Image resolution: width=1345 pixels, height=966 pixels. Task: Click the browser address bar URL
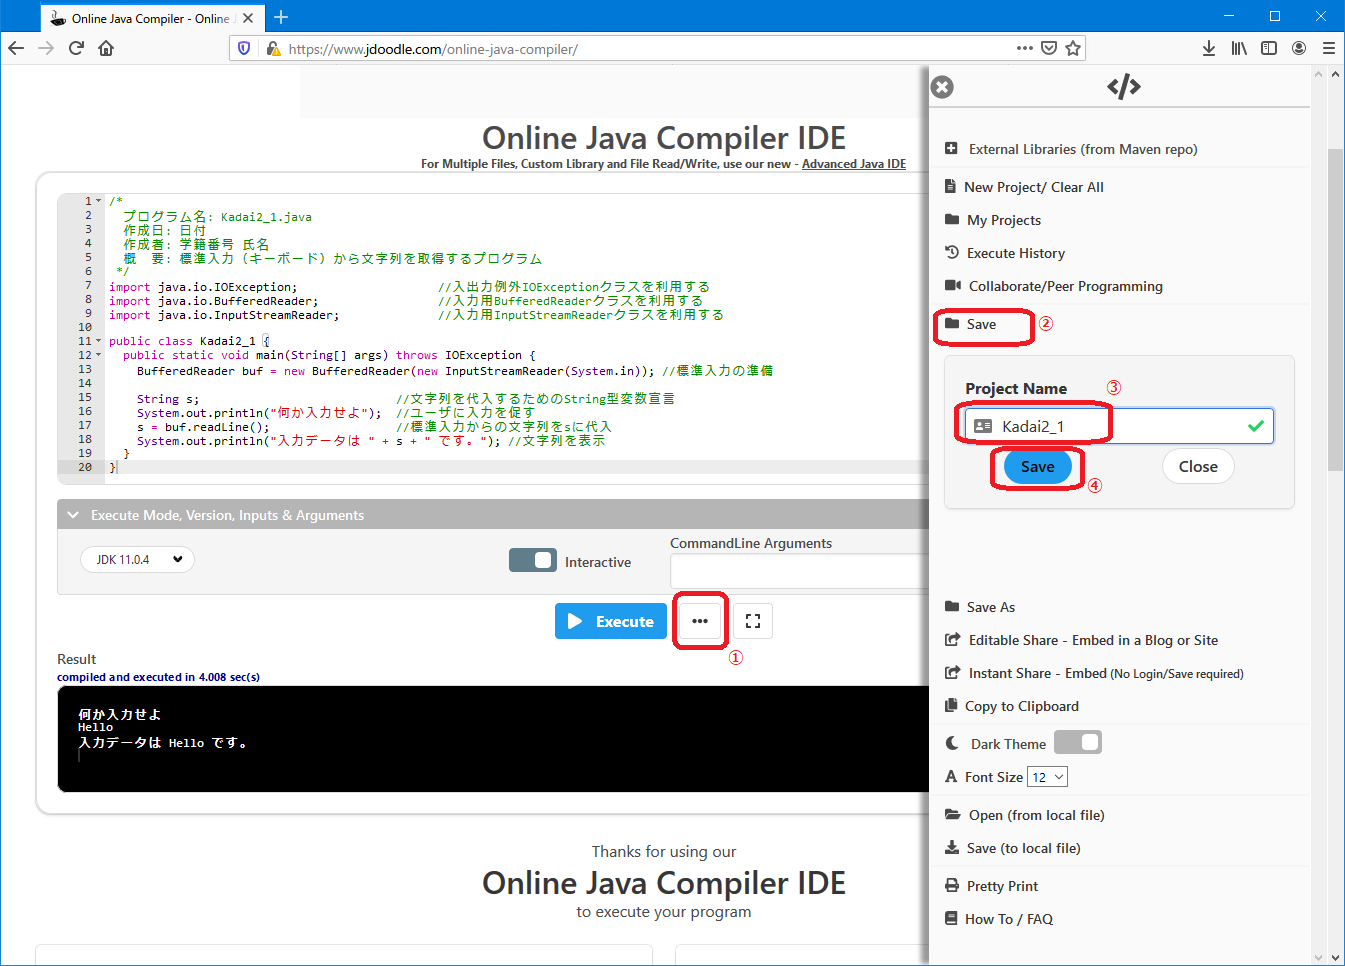[x=433, y=48]
